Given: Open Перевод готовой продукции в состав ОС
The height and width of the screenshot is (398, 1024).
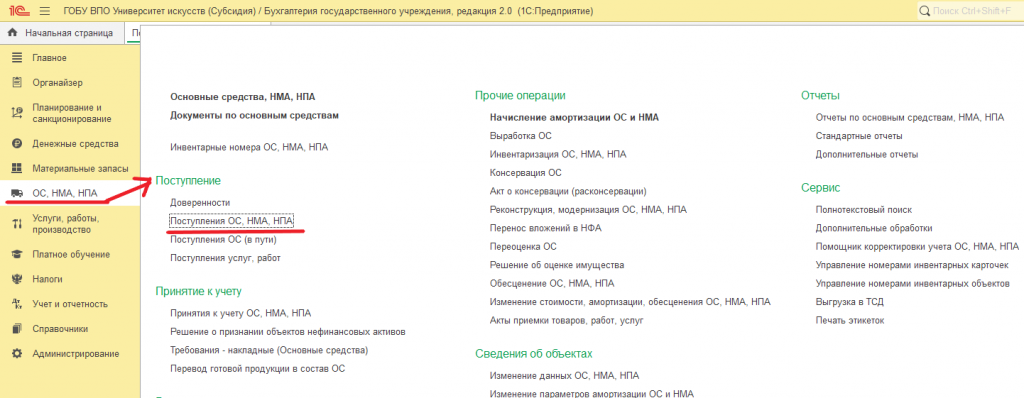Looking at the screenshot, I should pyautogui.click(x=257, y=369).
